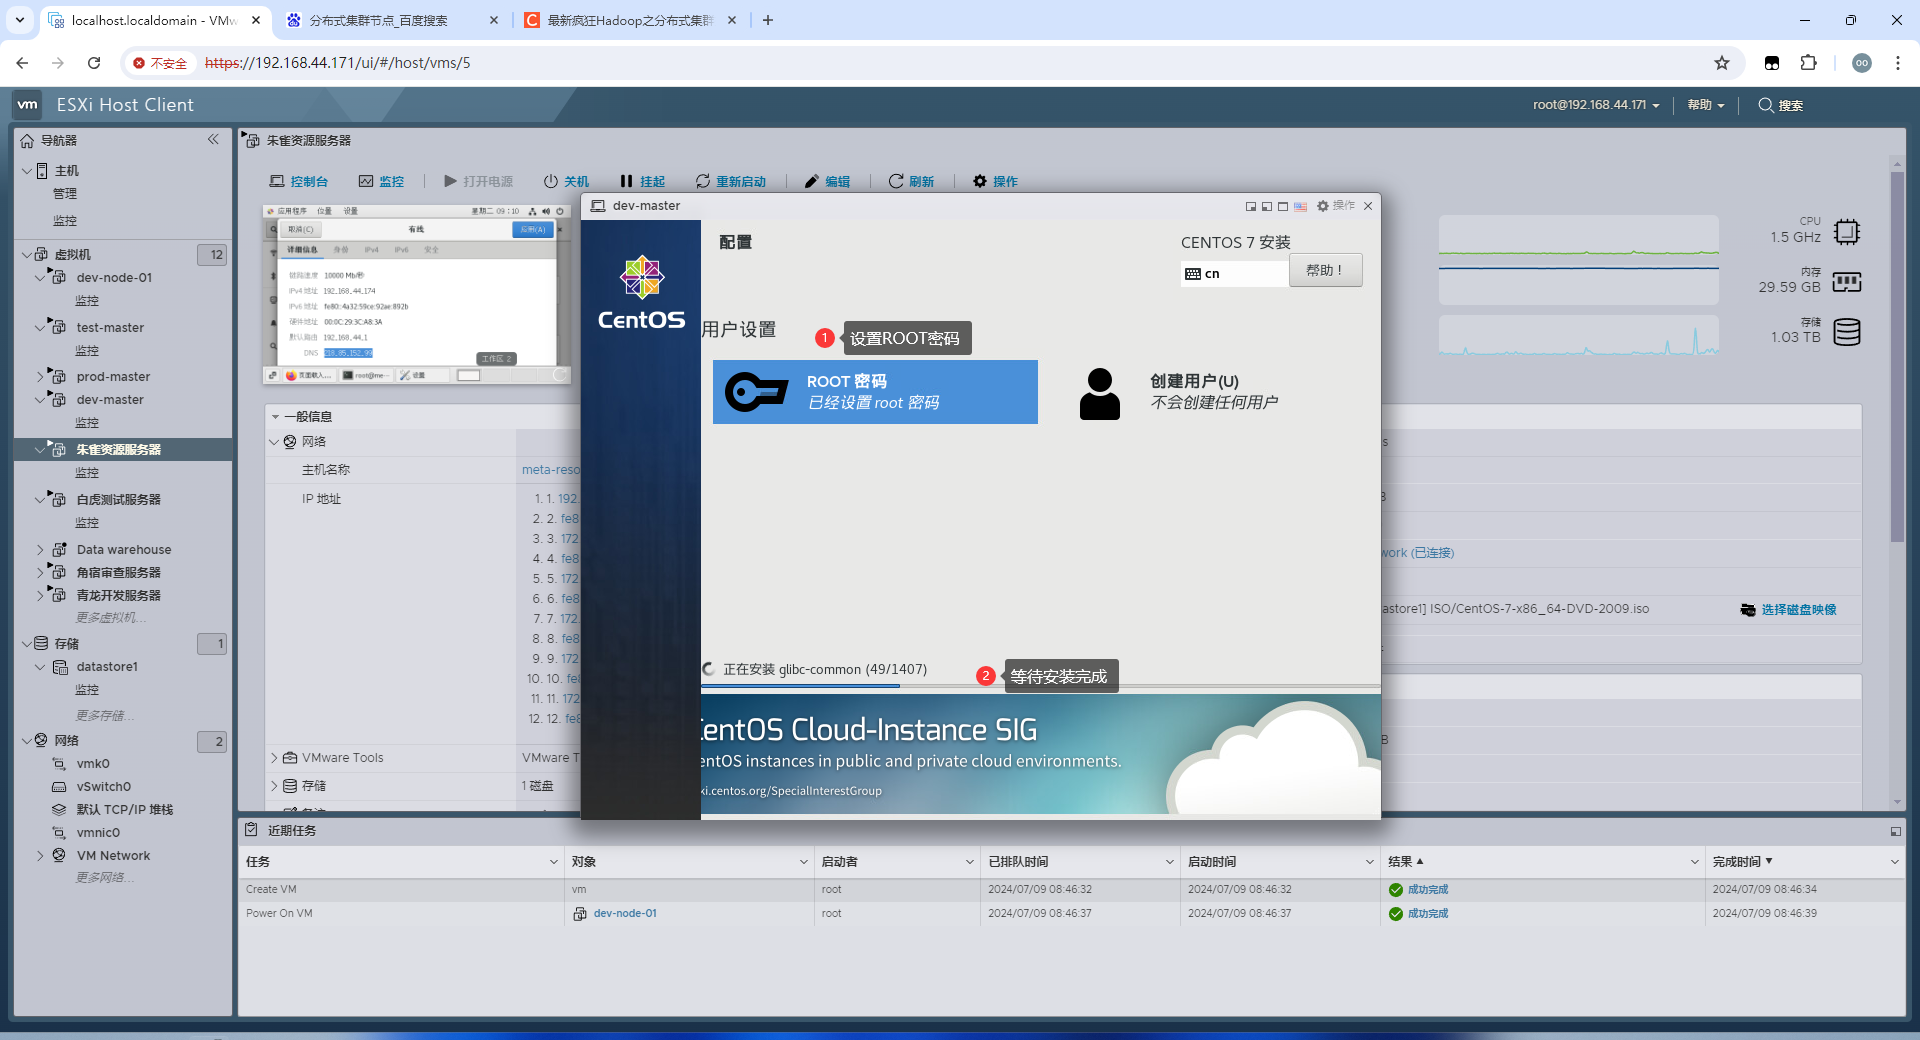Reload the browser page
Image resolution: width=1920 pixels, height=1040 pixels.
click(94, 63)
